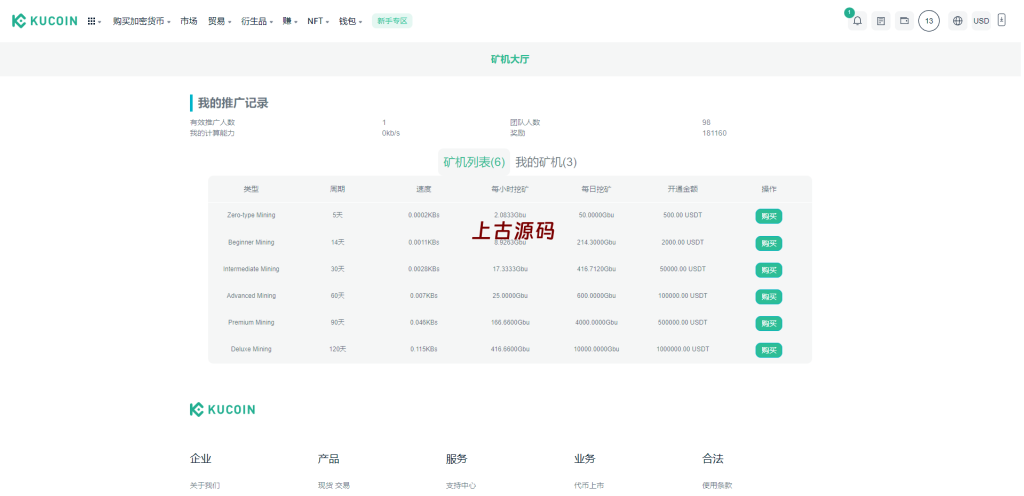Click 购买 for Advanced Mining
Image resolution: width=1024 pixels, height=496 pixels.
(x=769, y=296)
